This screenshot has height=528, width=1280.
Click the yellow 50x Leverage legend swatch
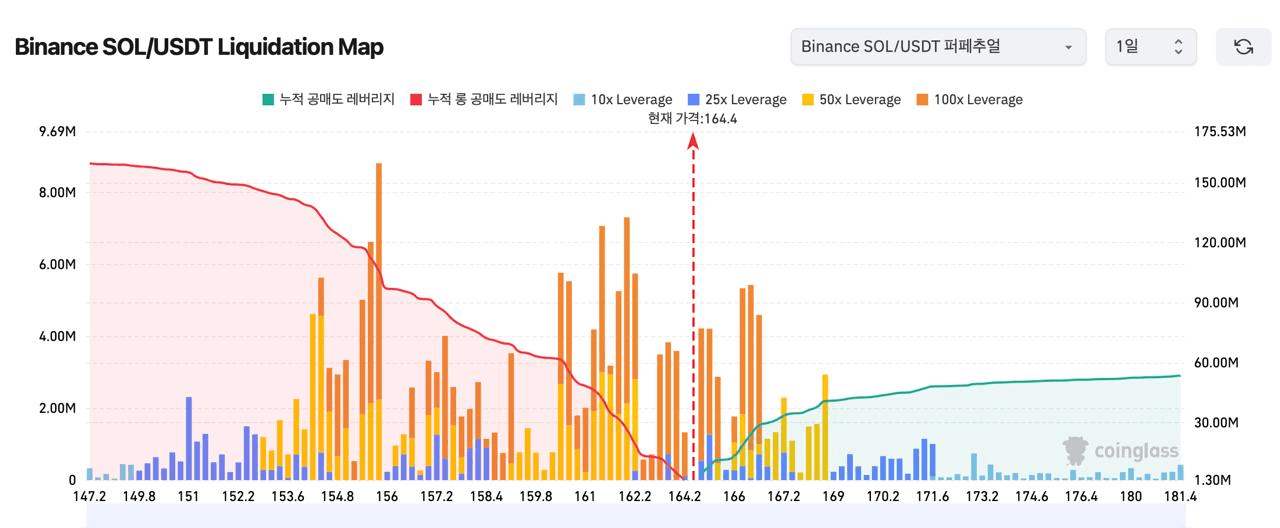pos(808,99)
